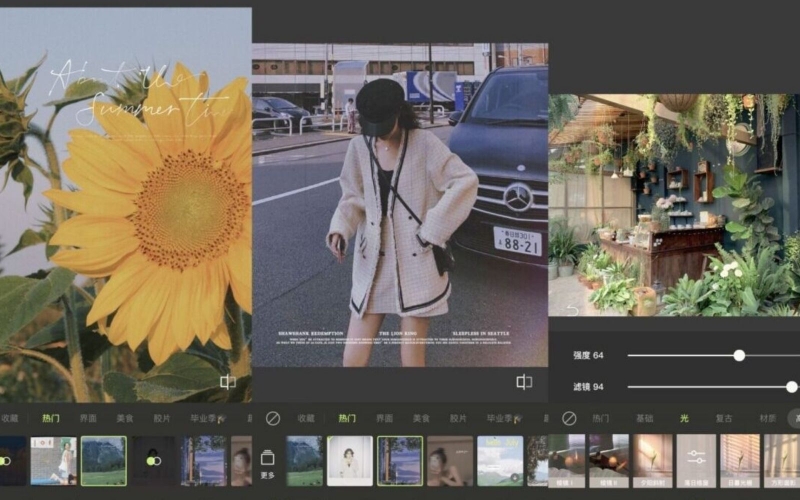
Task: Toggle the green dot switch on dark filter thumbnail
Action: 153,461
